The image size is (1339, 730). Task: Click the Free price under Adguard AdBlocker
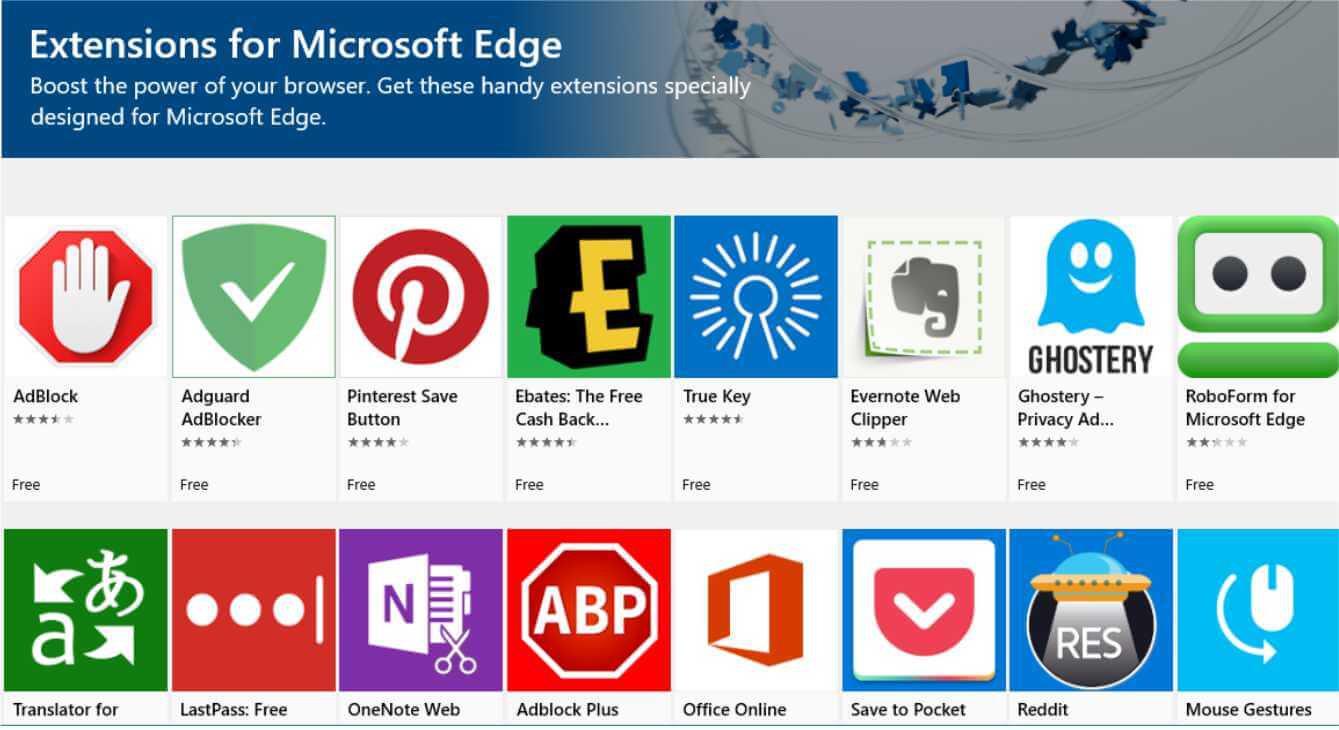(x=194, y=485)
